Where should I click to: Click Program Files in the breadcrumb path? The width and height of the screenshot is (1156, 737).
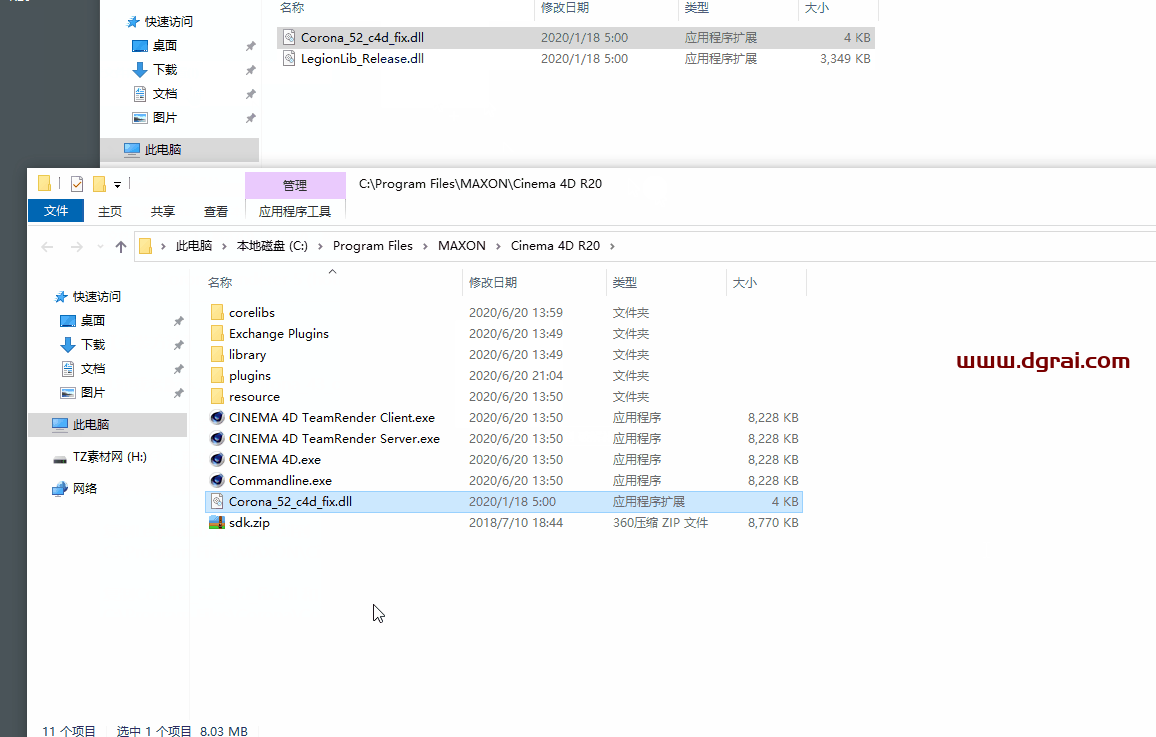pos(372,246)
